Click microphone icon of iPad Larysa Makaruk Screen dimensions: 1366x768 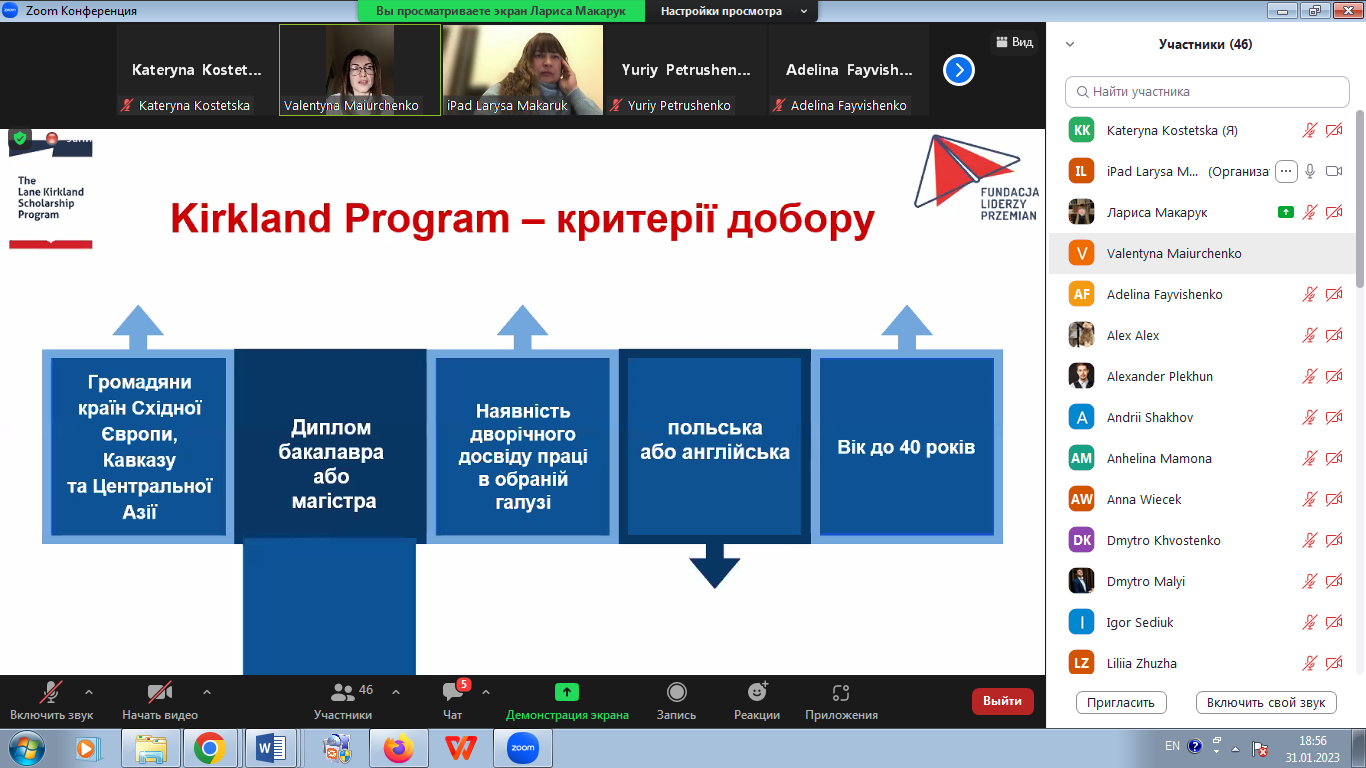(1310, 171)
